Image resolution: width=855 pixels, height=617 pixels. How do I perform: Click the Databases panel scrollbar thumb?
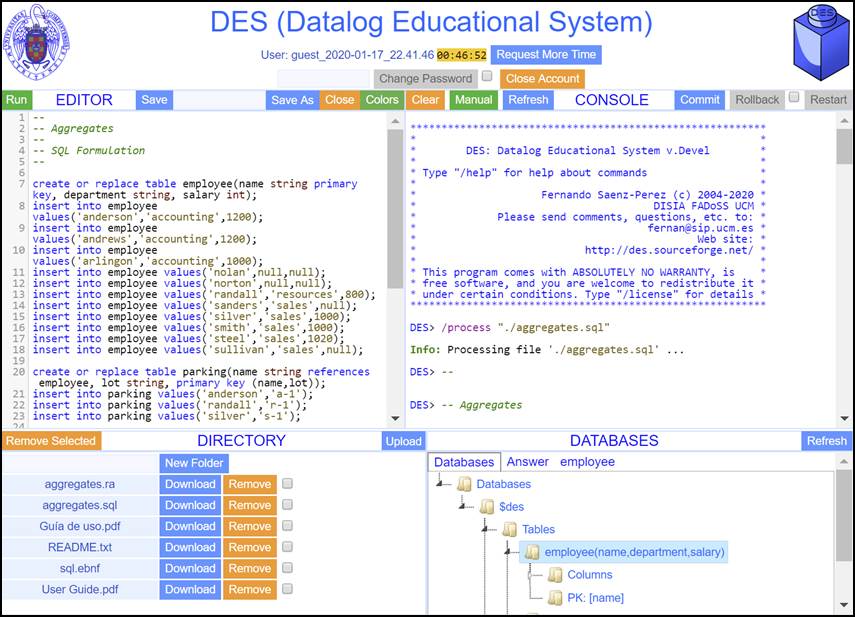(844, 514)
